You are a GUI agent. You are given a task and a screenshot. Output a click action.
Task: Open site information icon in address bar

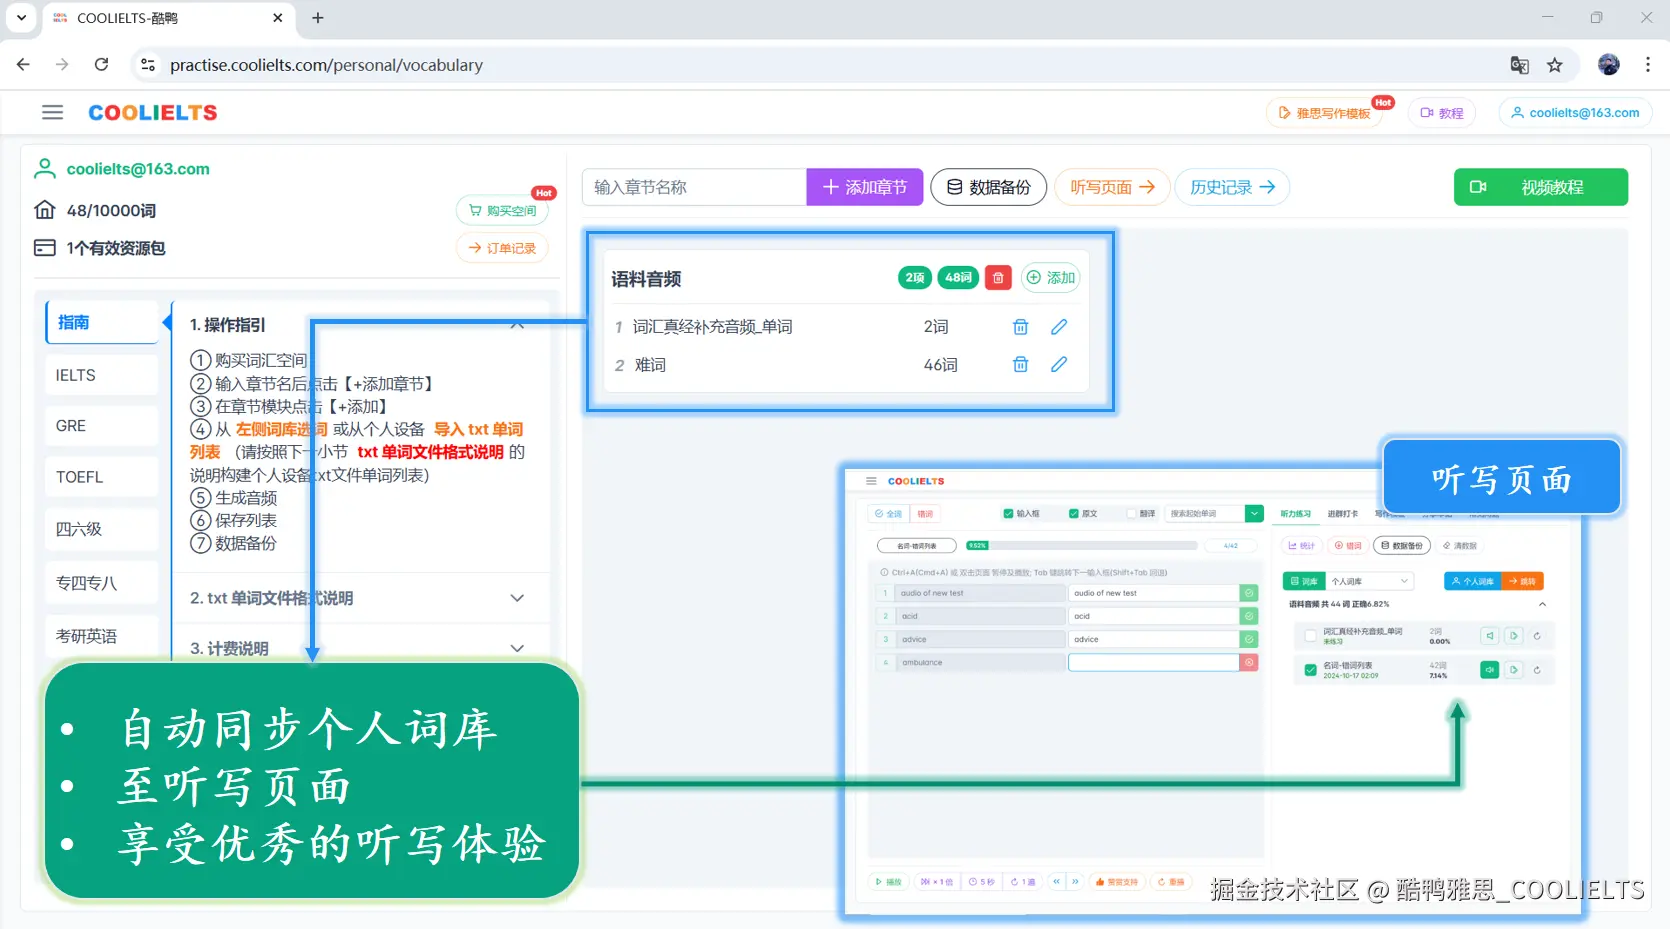148,65
